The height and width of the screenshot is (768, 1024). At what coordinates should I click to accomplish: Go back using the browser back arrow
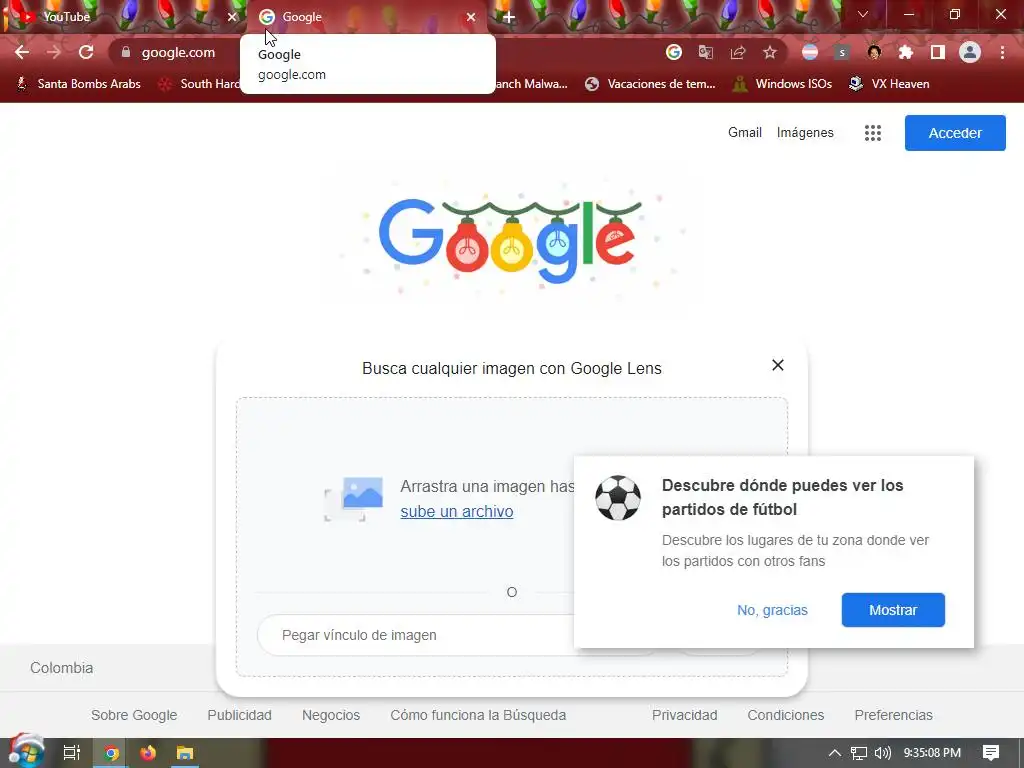pyautogui.click(x=22, y=52)
